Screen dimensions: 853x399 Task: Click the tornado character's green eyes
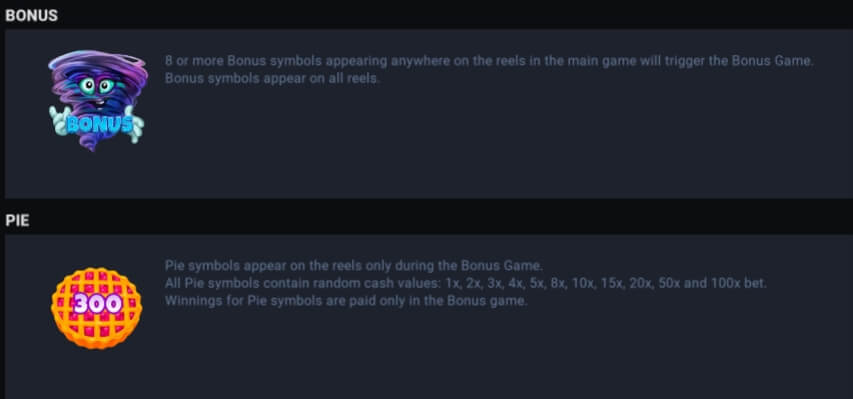(97, 85)
